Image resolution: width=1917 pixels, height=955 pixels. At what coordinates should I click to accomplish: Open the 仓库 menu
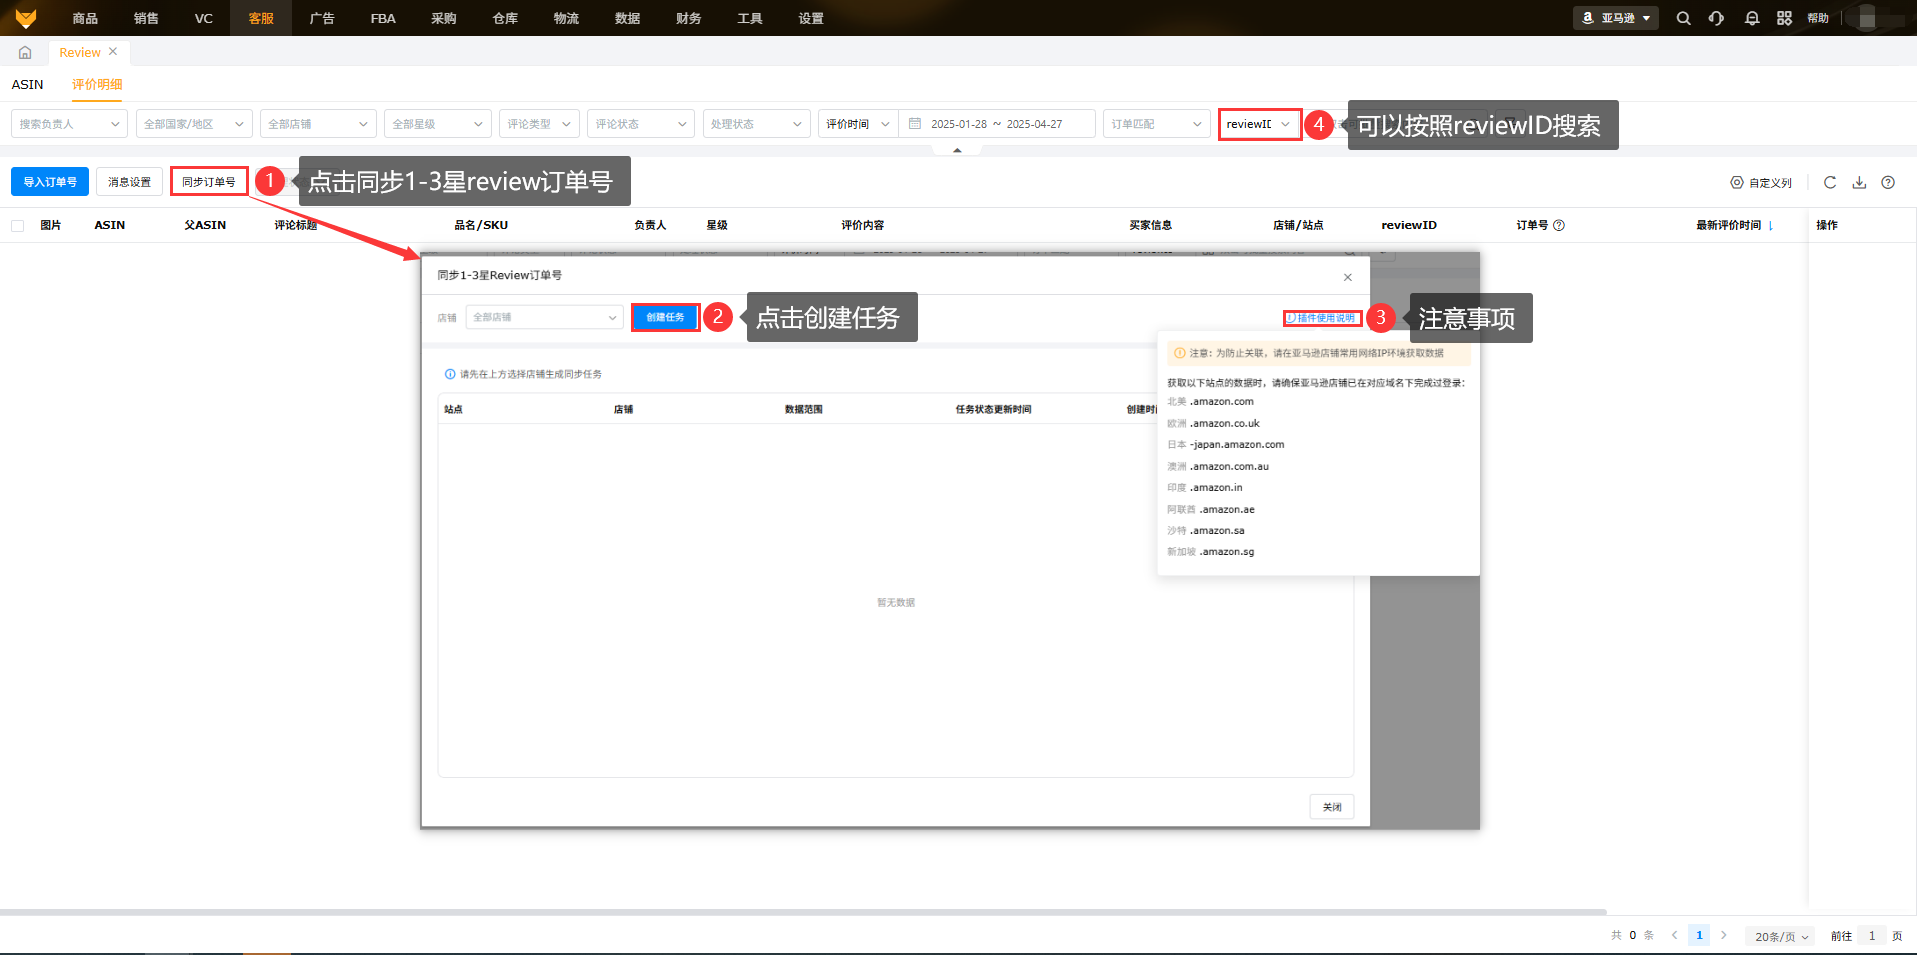click(x=505, y=18)
